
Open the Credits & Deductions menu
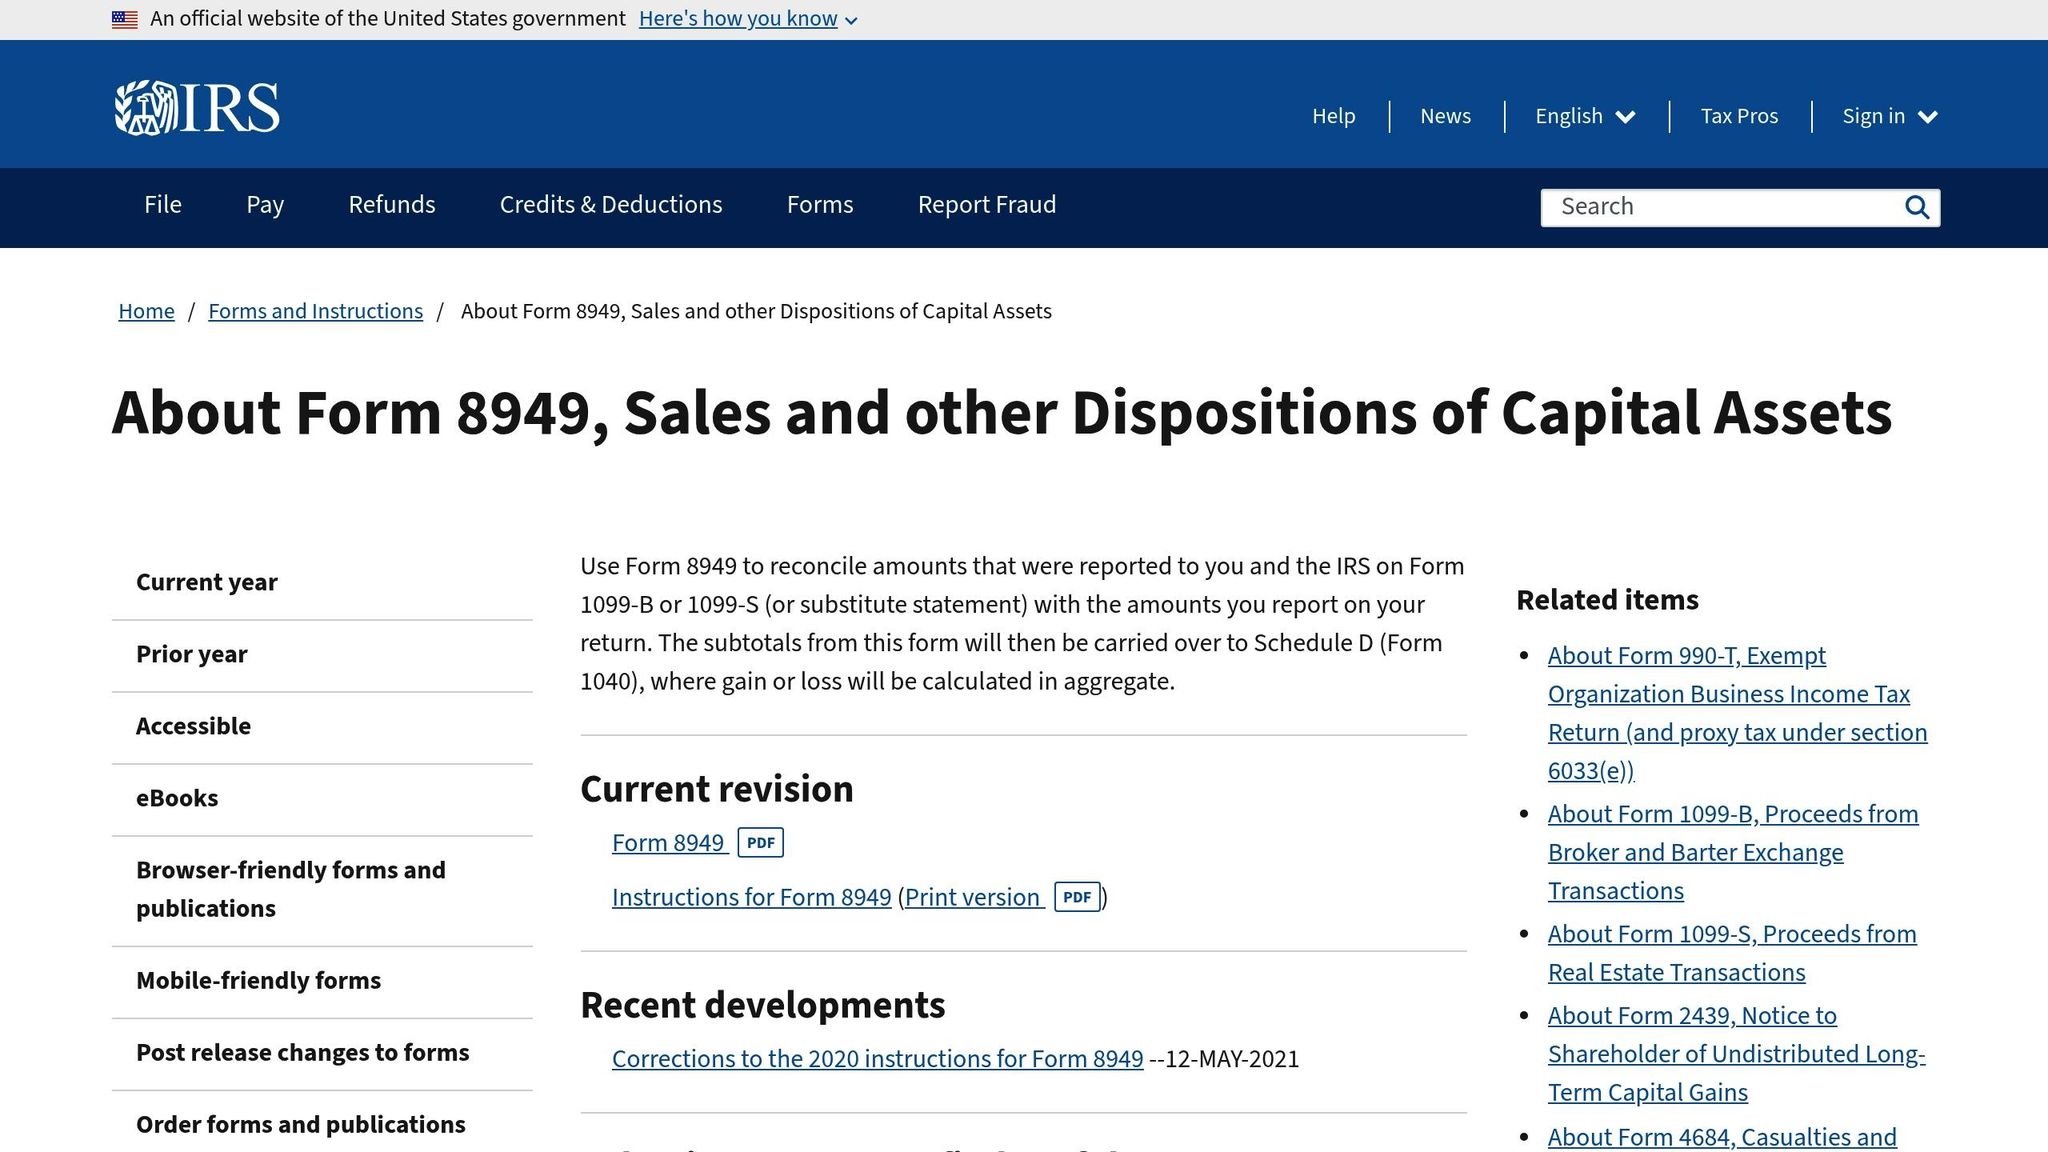pos(610,205)
